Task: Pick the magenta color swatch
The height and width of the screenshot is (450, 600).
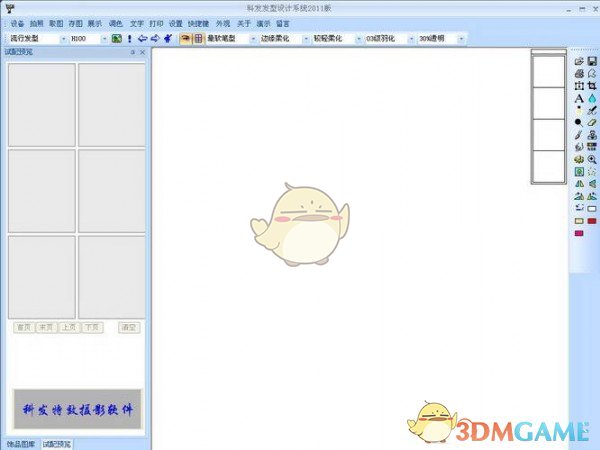Action: (579, 233)
